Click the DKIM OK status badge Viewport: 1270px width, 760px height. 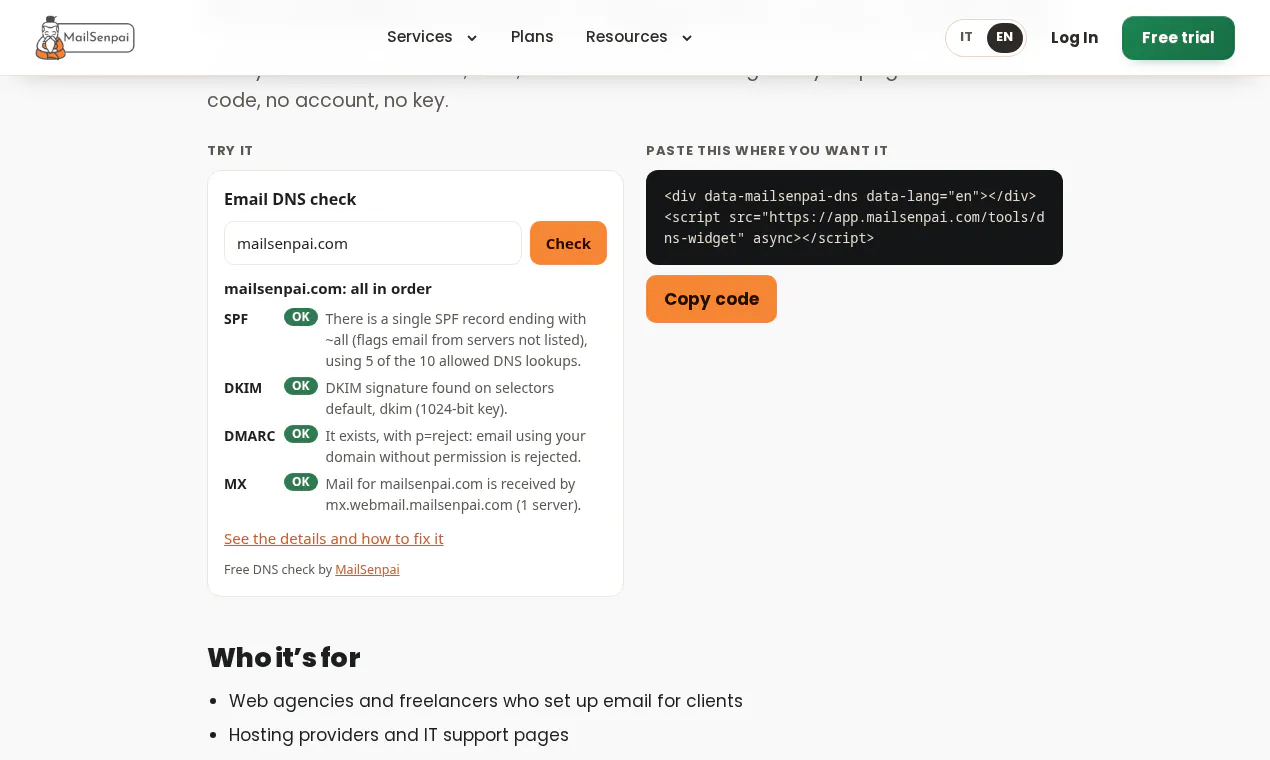coord(301,386)
